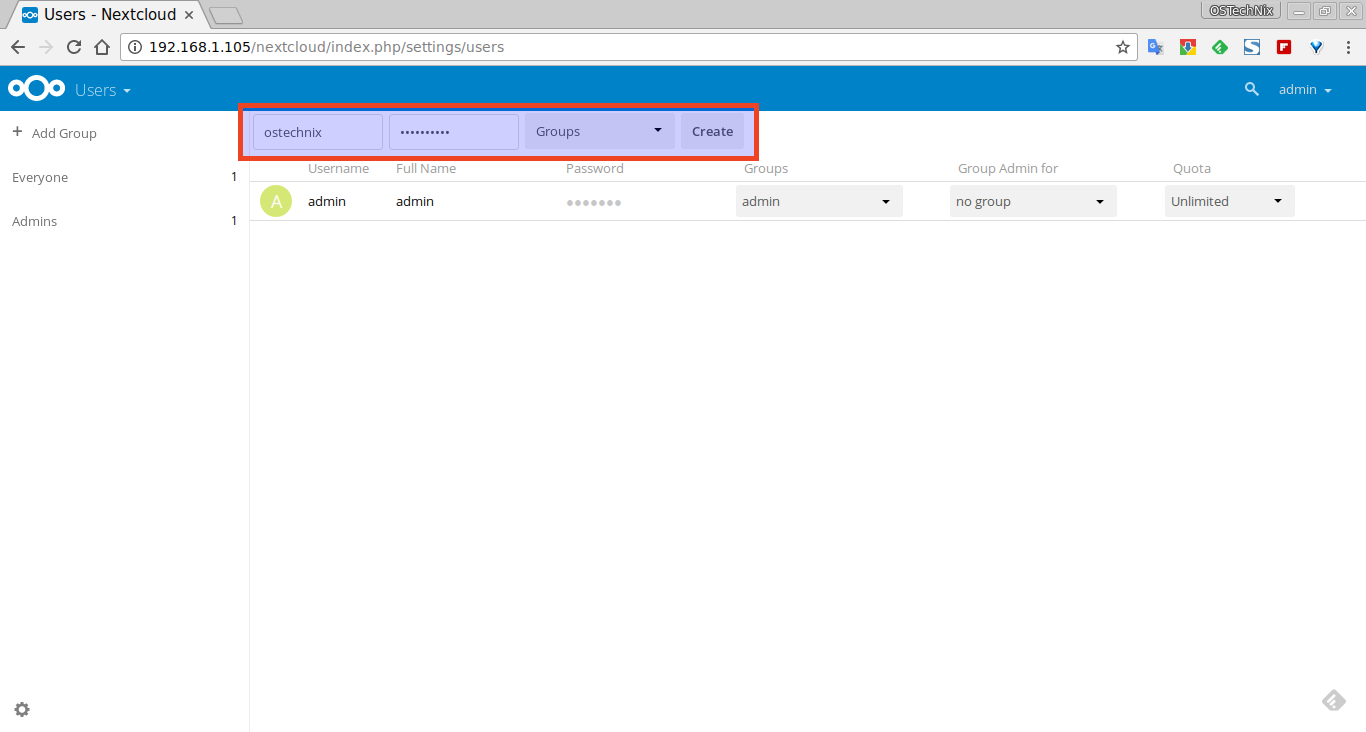1366x732 pixels.
Task: Open admin's Groups dropdown in table
Action: 818,201
